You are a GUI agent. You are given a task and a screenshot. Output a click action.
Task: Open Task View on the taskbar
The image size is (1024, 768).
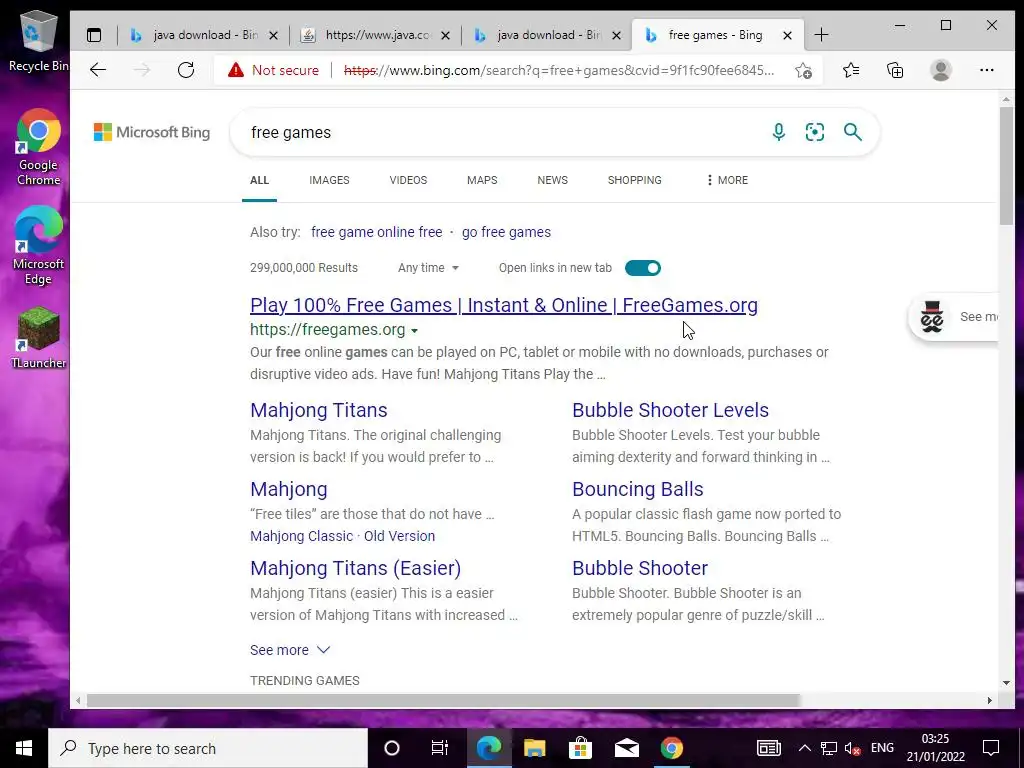(440, 748)
